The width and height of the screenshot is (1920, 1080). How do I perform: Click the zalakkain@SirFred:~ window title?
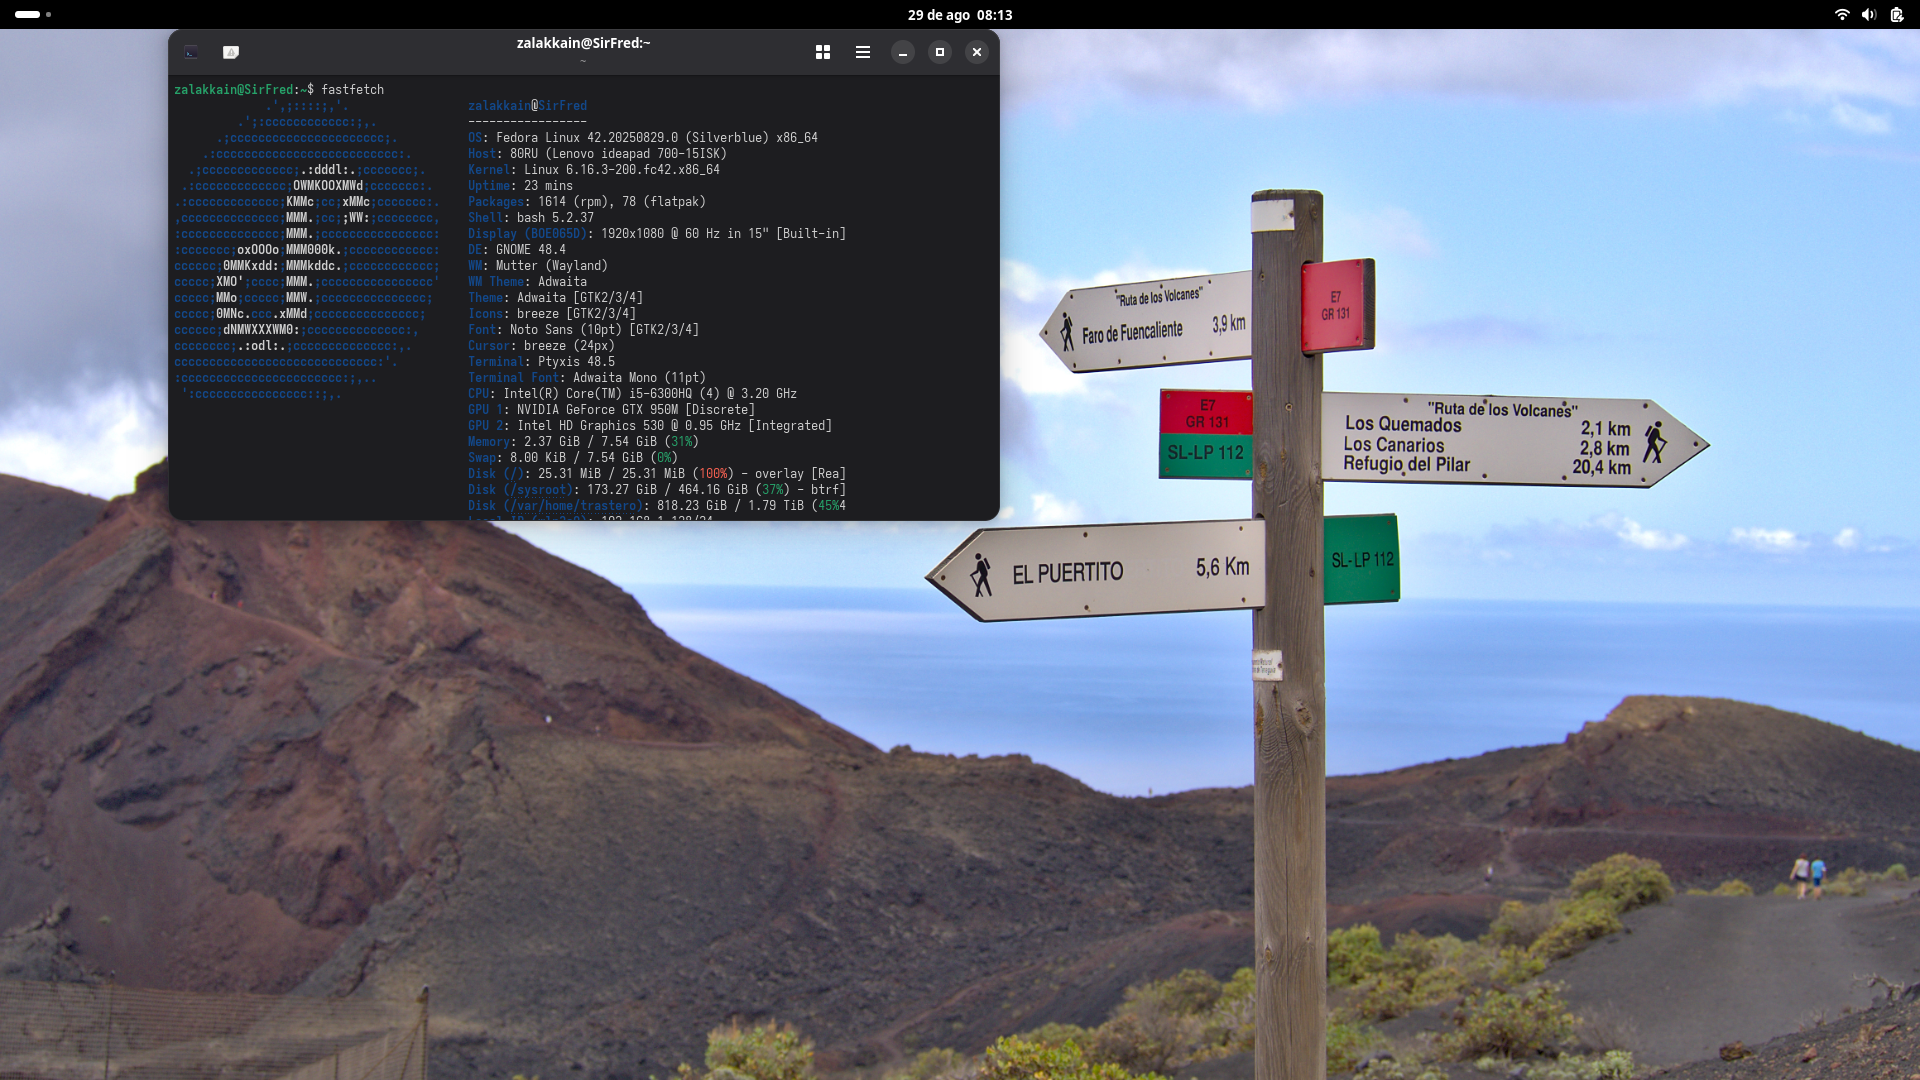click(x=583, y=43)
